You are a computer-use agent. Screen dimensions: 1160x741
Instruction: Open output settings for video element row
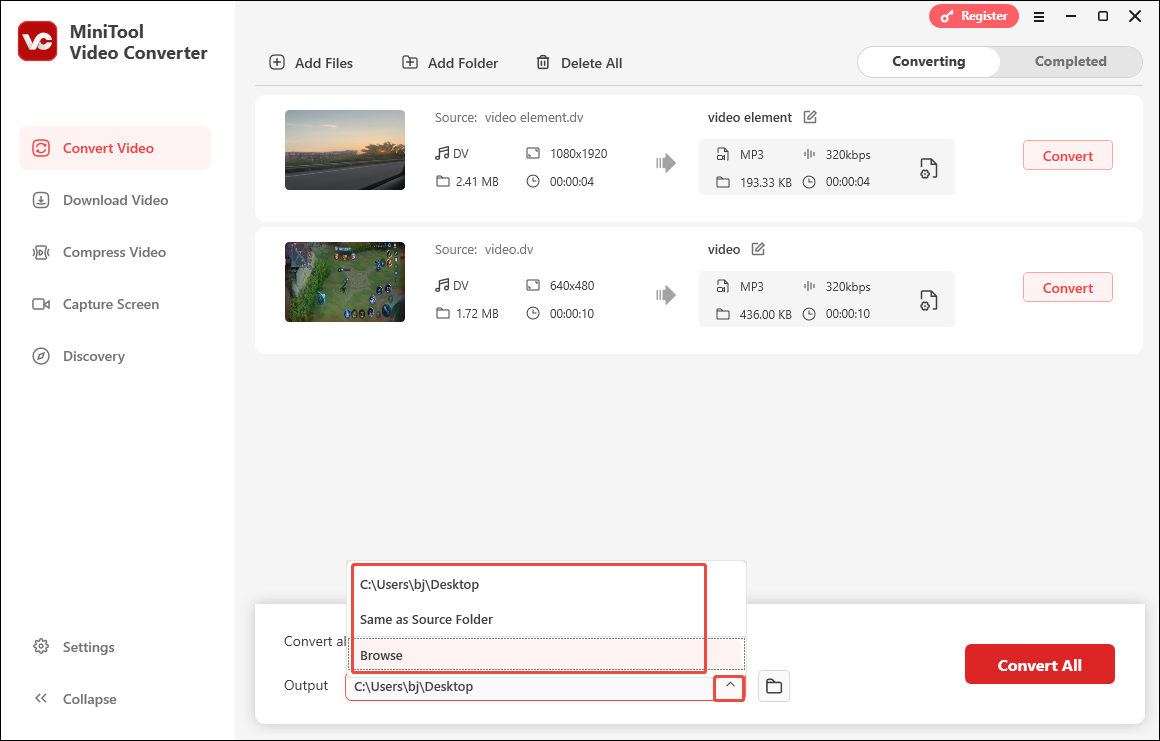tap(928, 169)
